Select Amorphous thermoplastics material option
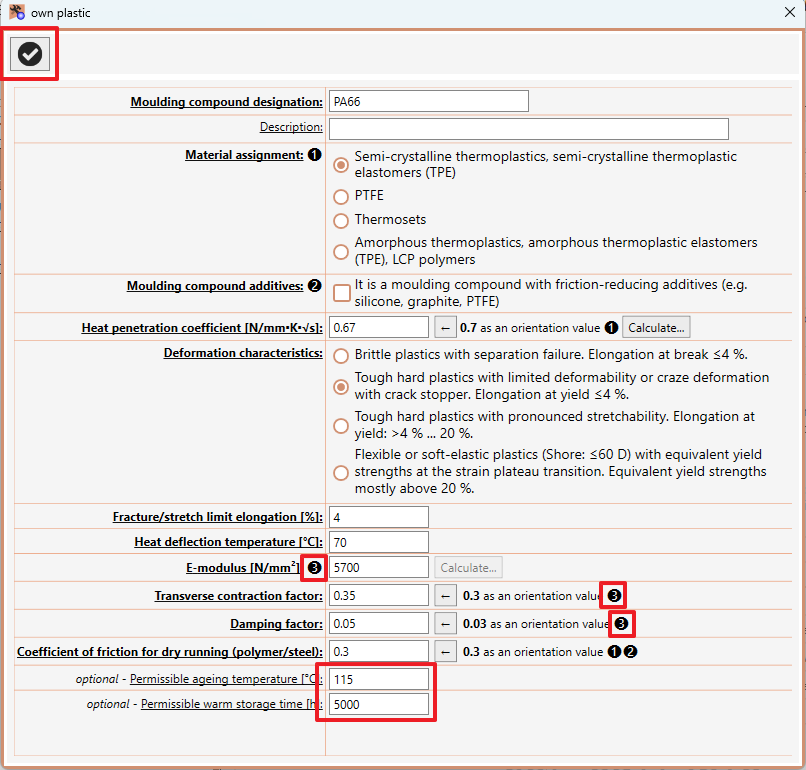 341,251
